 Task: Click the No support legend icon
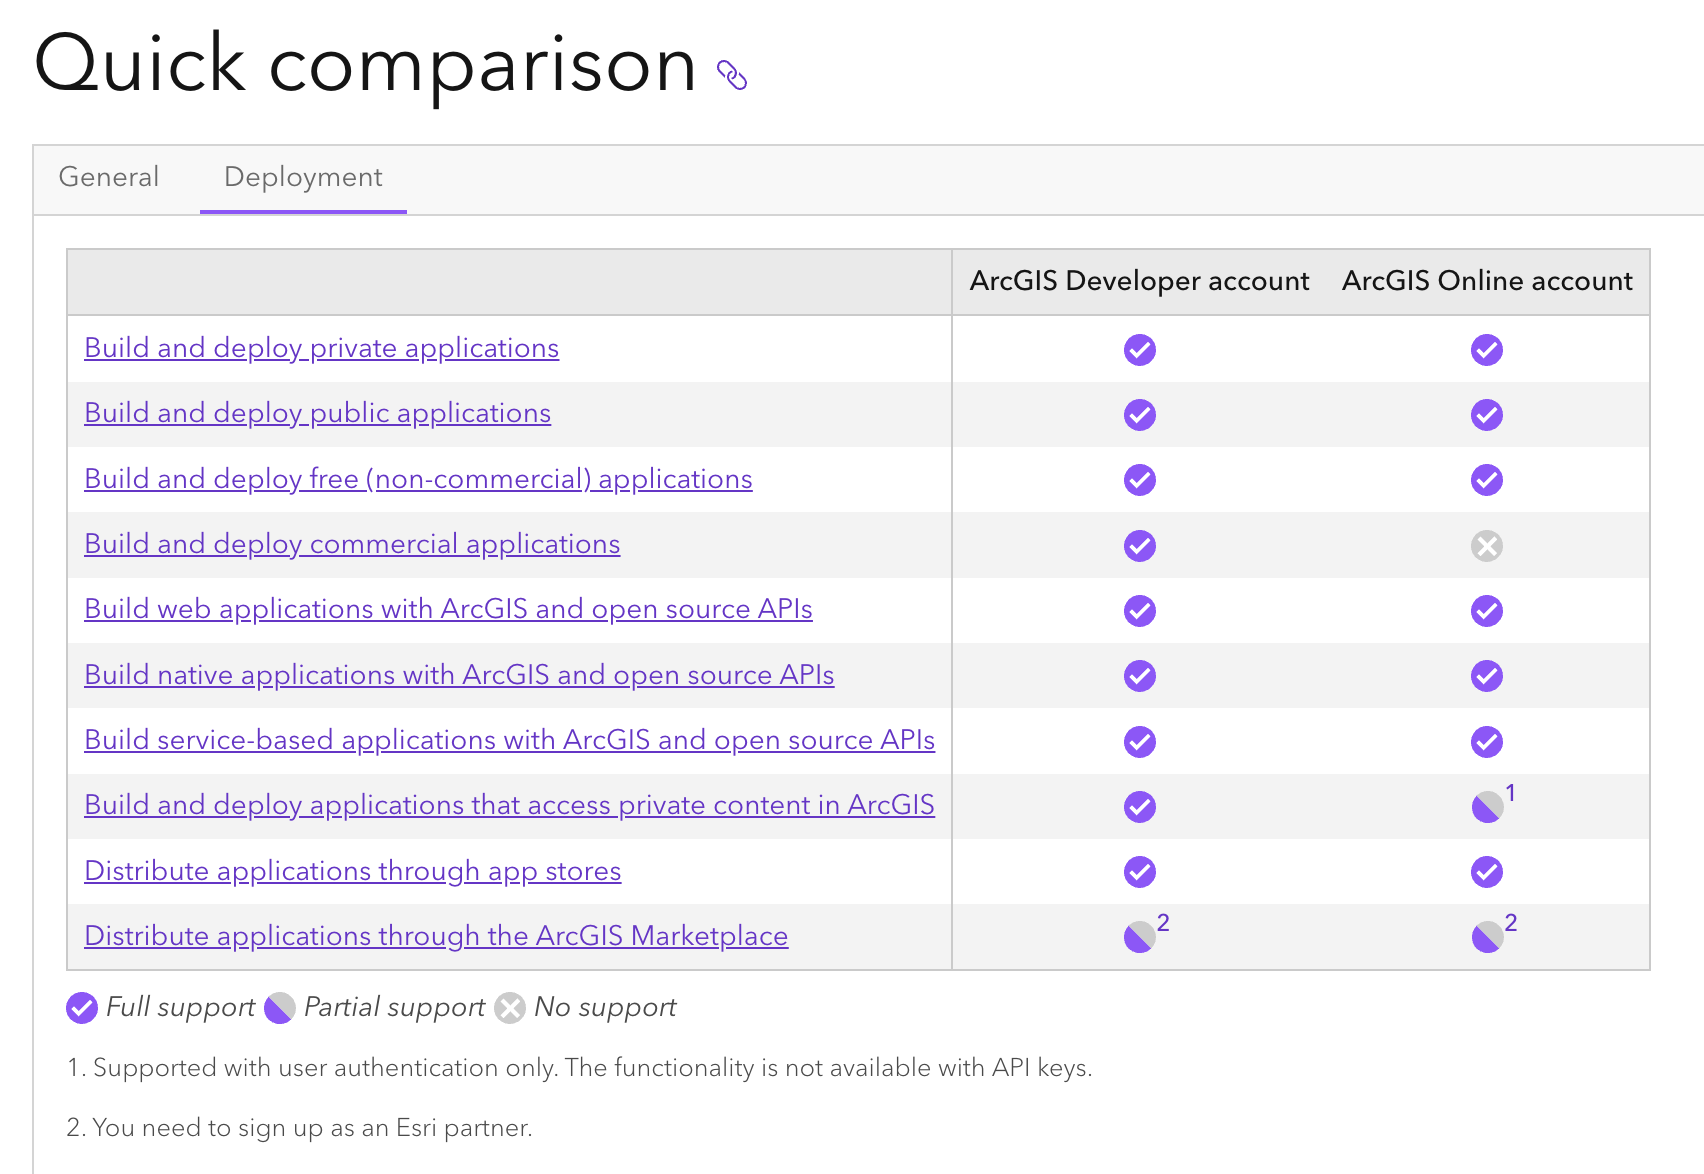510,1008
